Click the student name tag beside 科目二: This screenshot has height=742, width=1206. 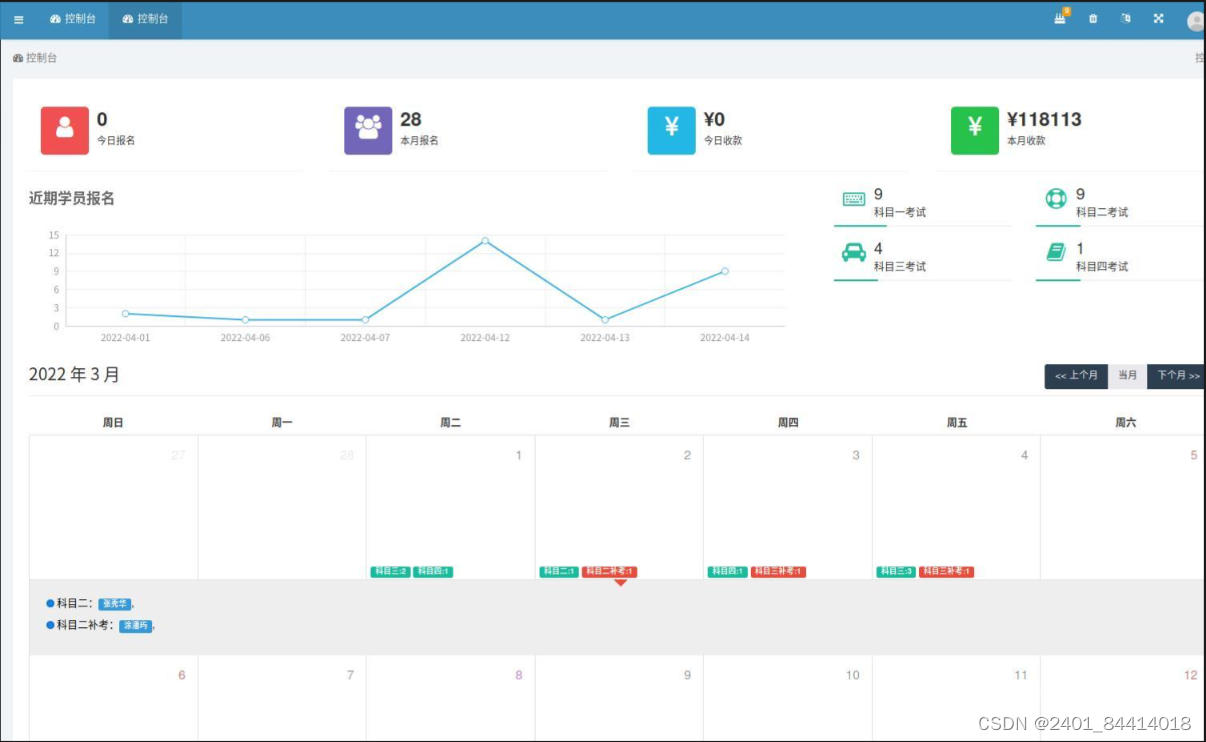[x=115, y=604]
